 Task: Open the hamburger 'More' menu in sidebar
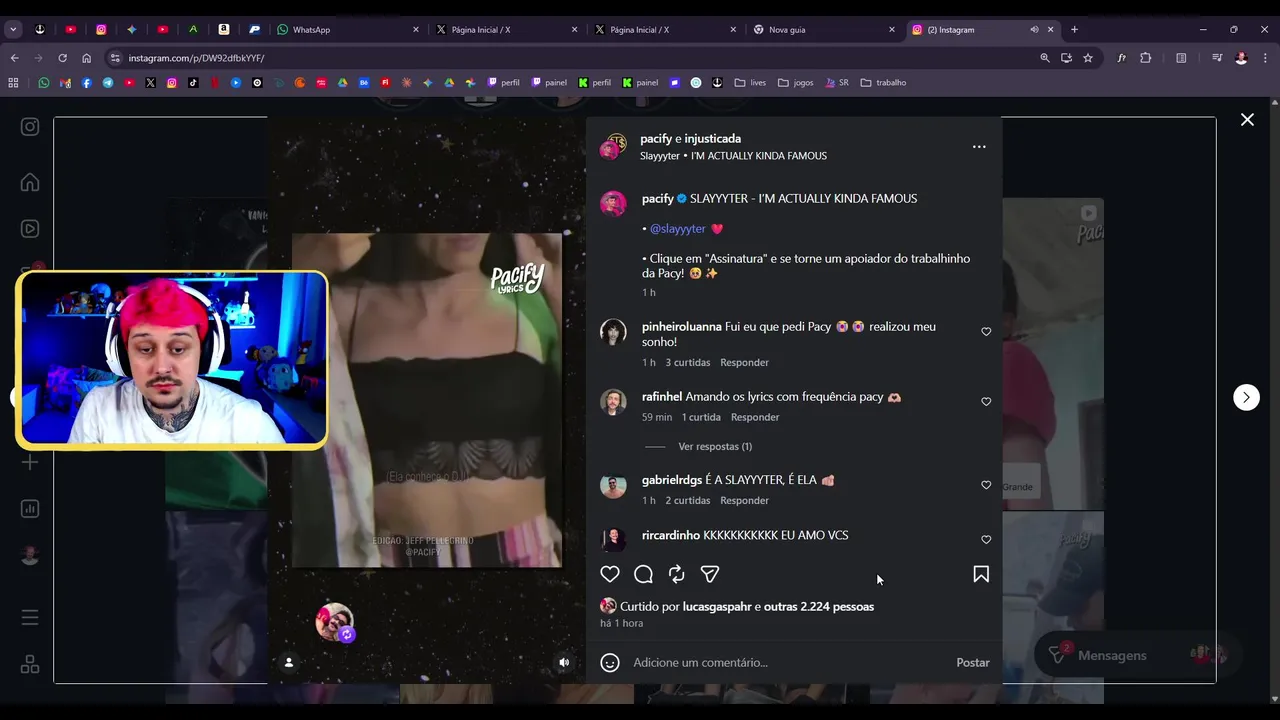click(x=30, y=617)
